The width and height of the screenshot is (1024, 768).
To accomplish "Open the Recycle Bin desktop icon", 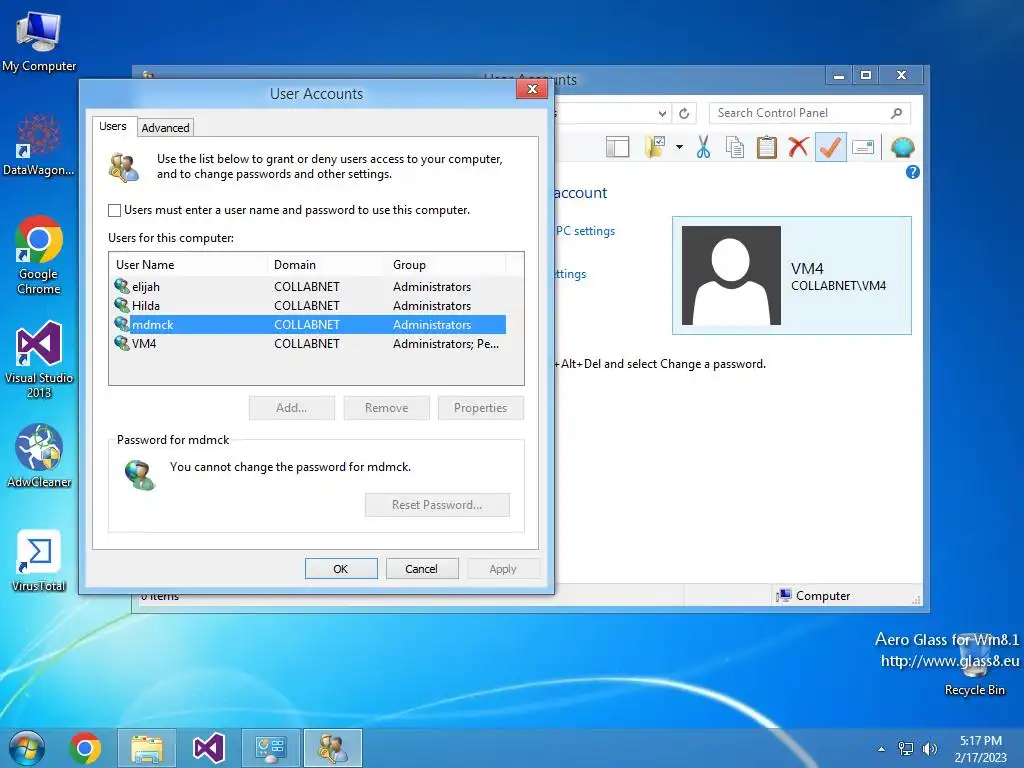I will click(x=974, y=664).
